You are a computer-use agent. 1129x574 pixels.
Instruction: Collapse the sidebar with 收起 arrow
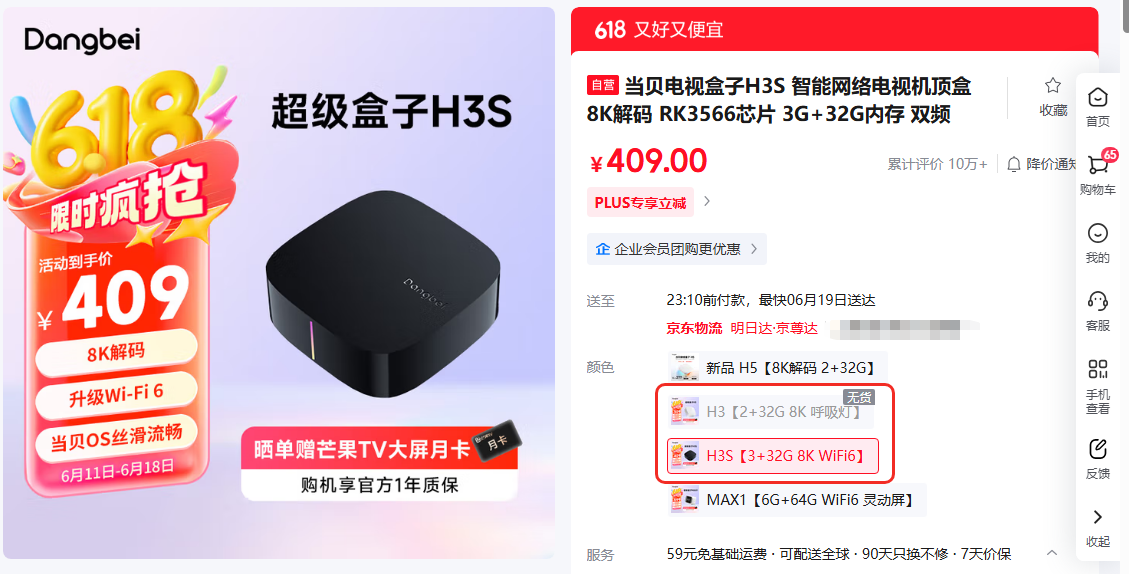(x=1097, y=516)
